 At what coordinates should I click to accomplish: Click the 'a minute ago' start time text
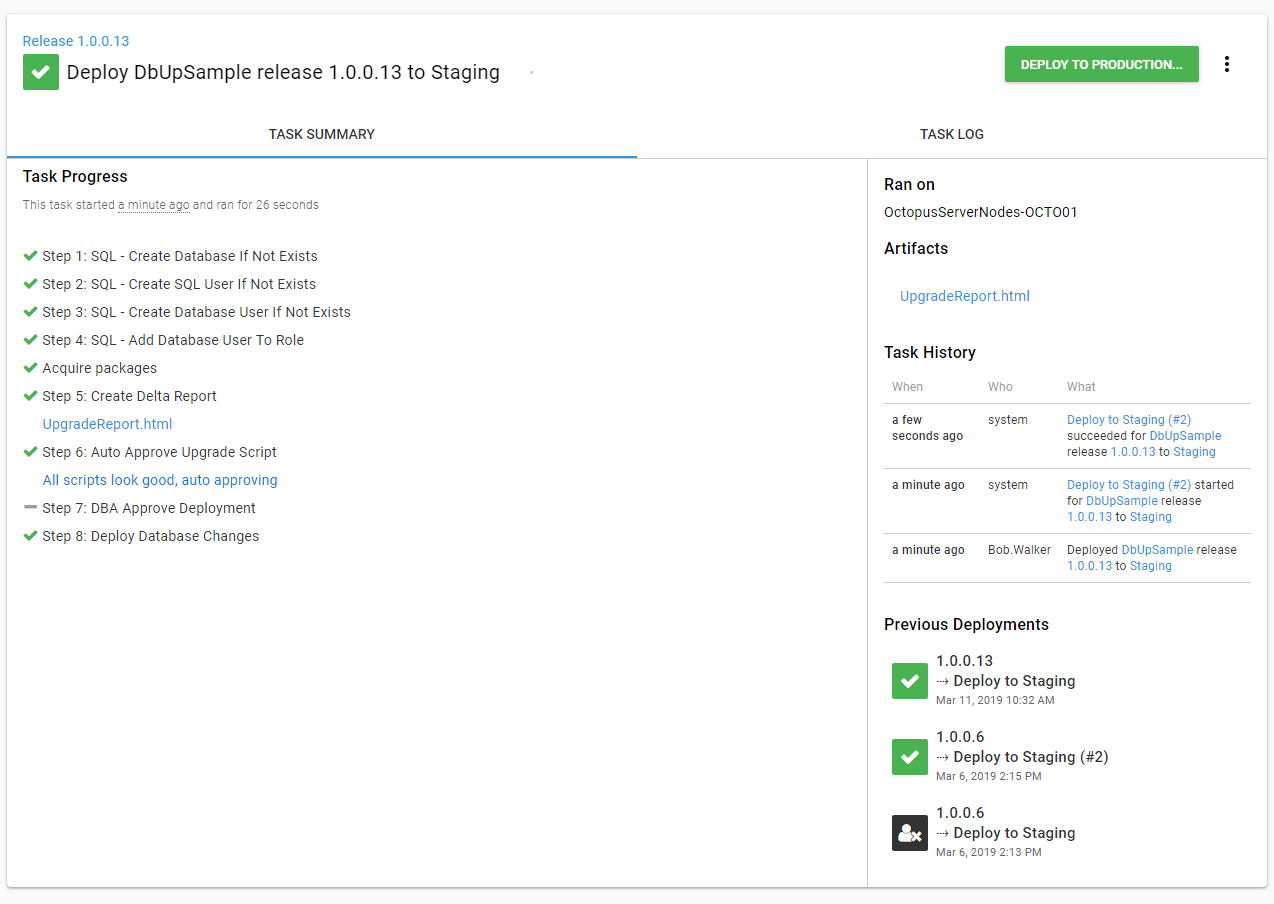click(x=153, y=205)
